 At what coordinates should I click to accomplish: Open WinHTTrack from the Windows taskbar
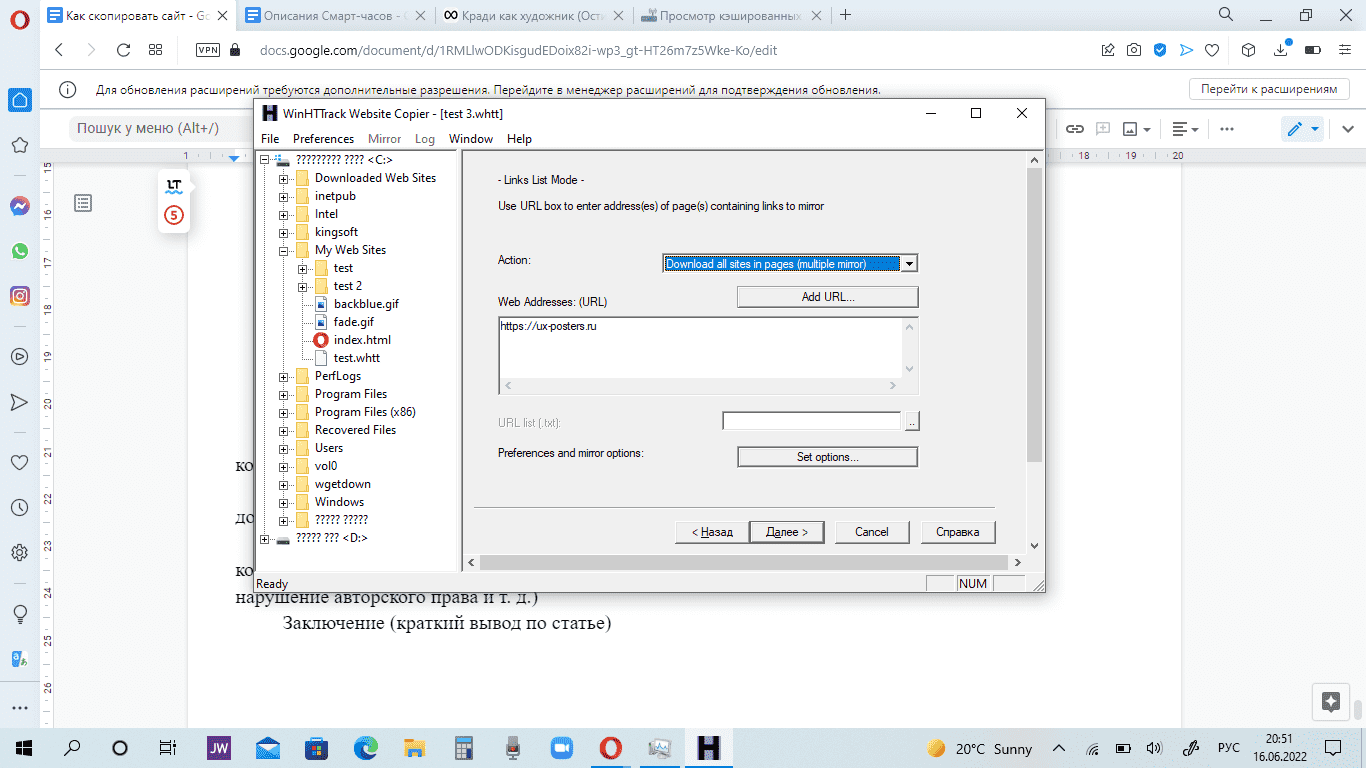pos(709,748)
